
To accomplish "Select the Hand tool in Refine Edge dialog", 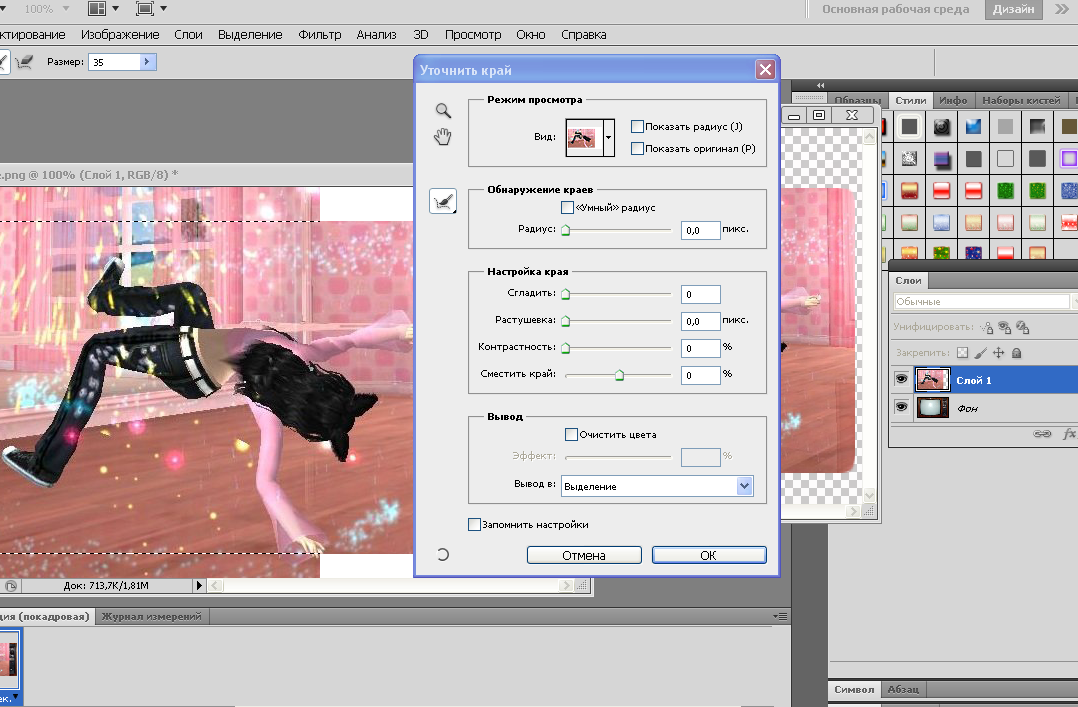I will point(443,137).
